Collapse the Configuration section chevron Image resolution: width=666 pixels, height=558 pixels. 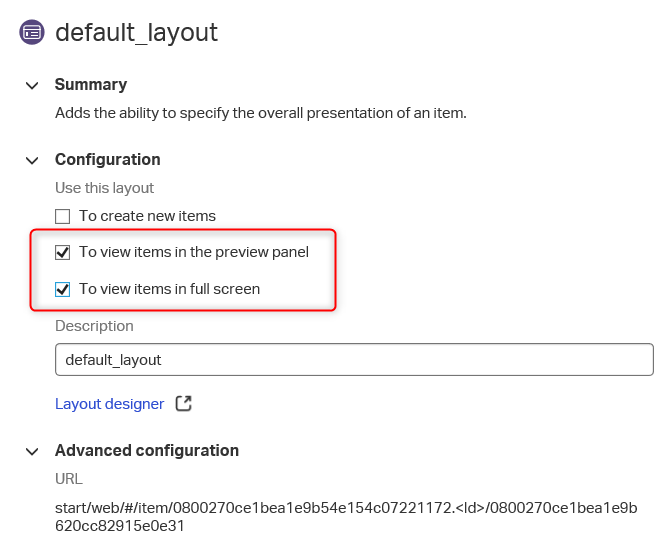33,160
